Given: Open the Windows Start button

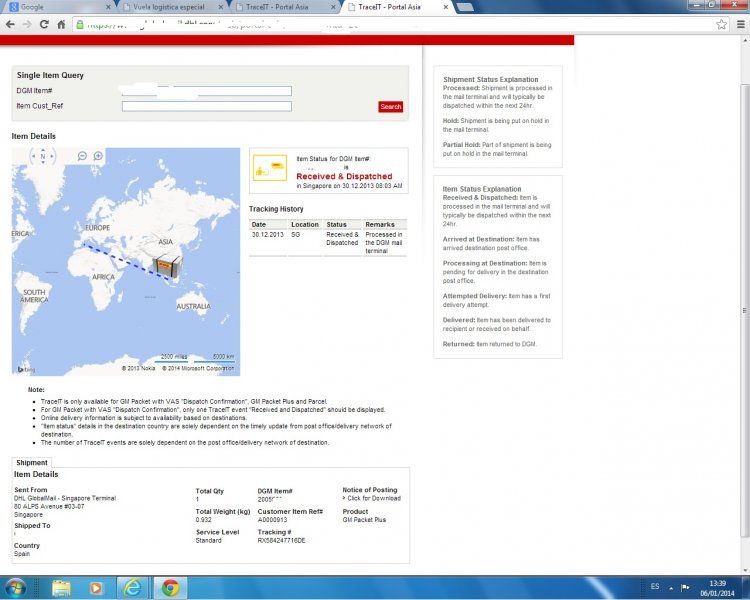Looking at the screenshot, I should point(15,588).
